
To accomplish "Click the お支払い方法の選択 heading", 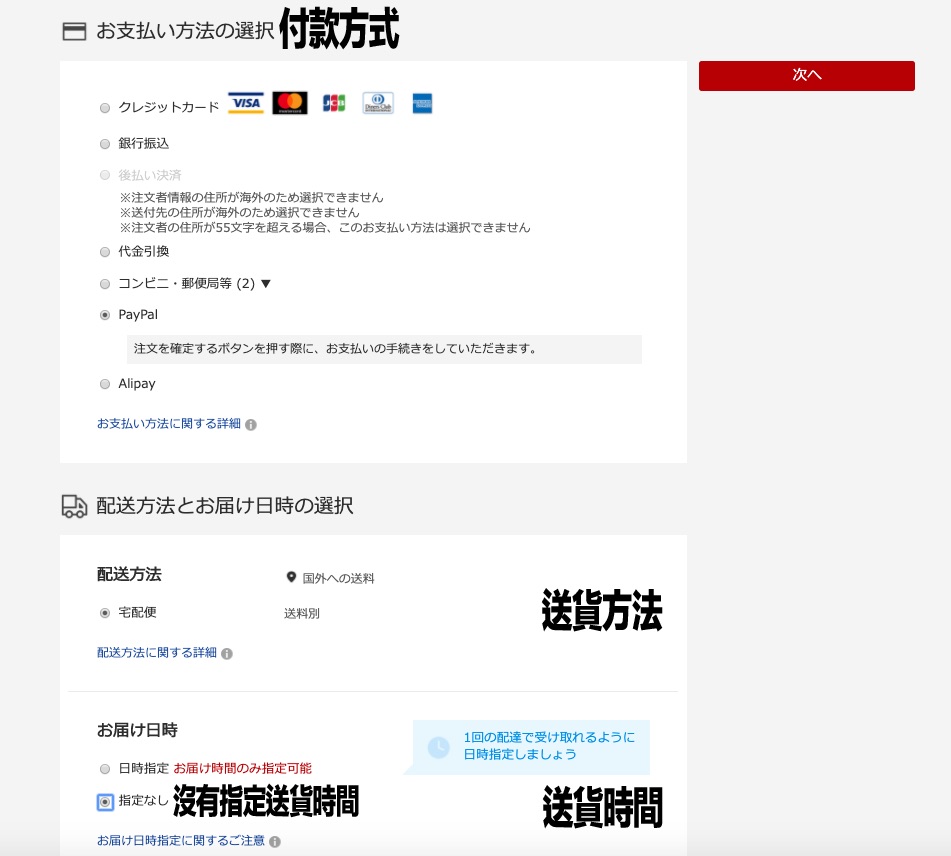I will [185, 30].
